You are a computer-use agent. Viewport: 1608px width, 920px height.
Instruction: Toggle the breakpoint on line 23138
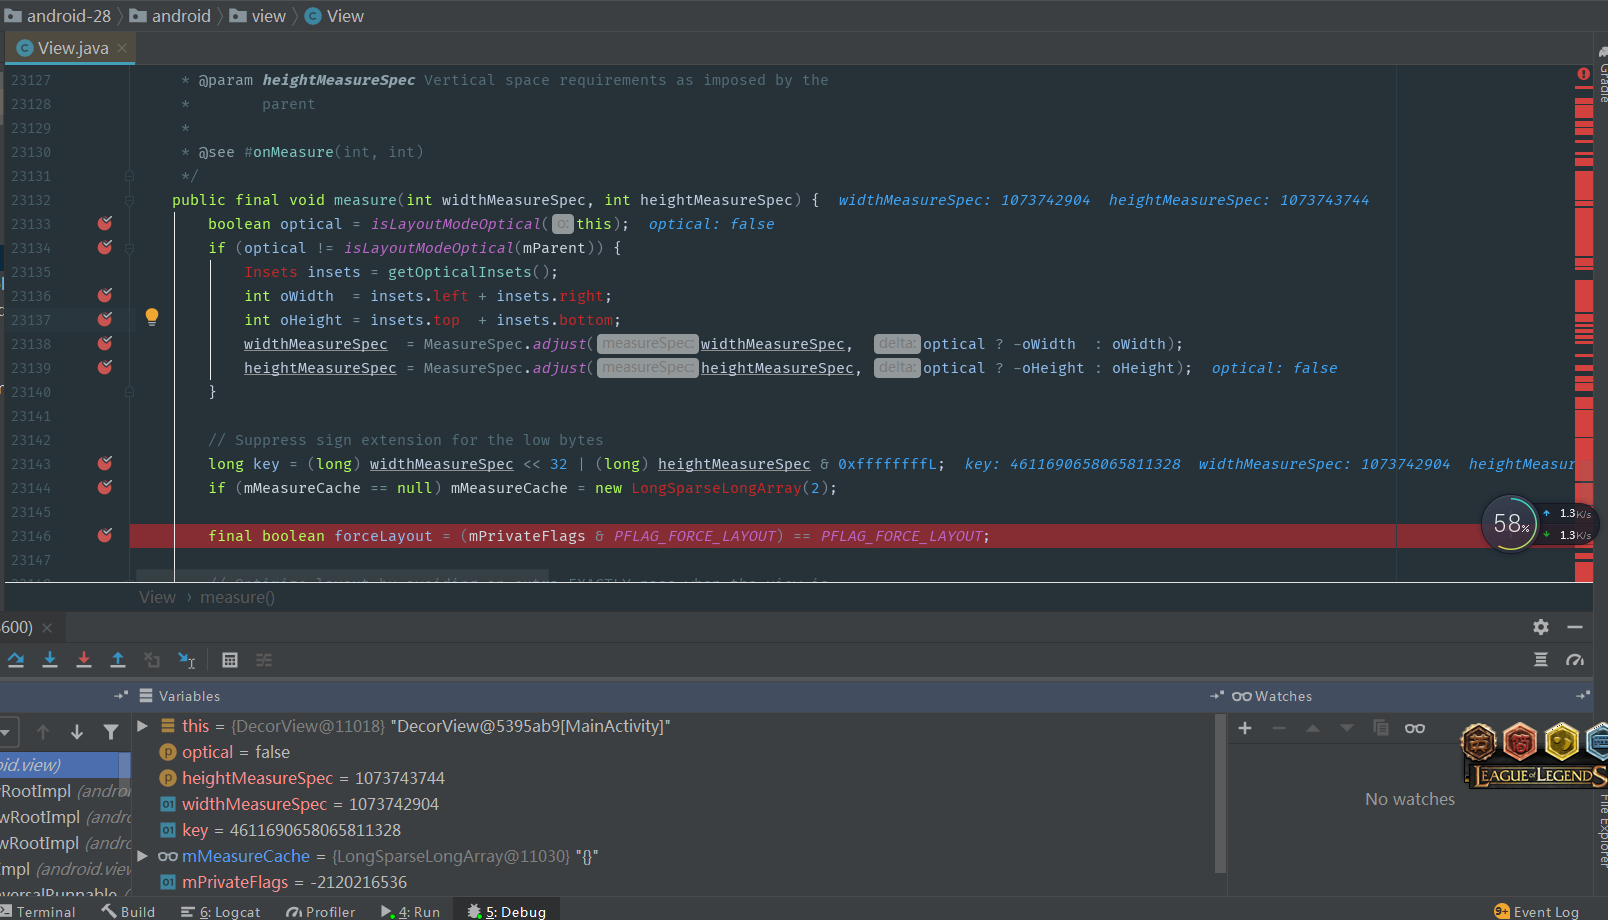point(105,343)
